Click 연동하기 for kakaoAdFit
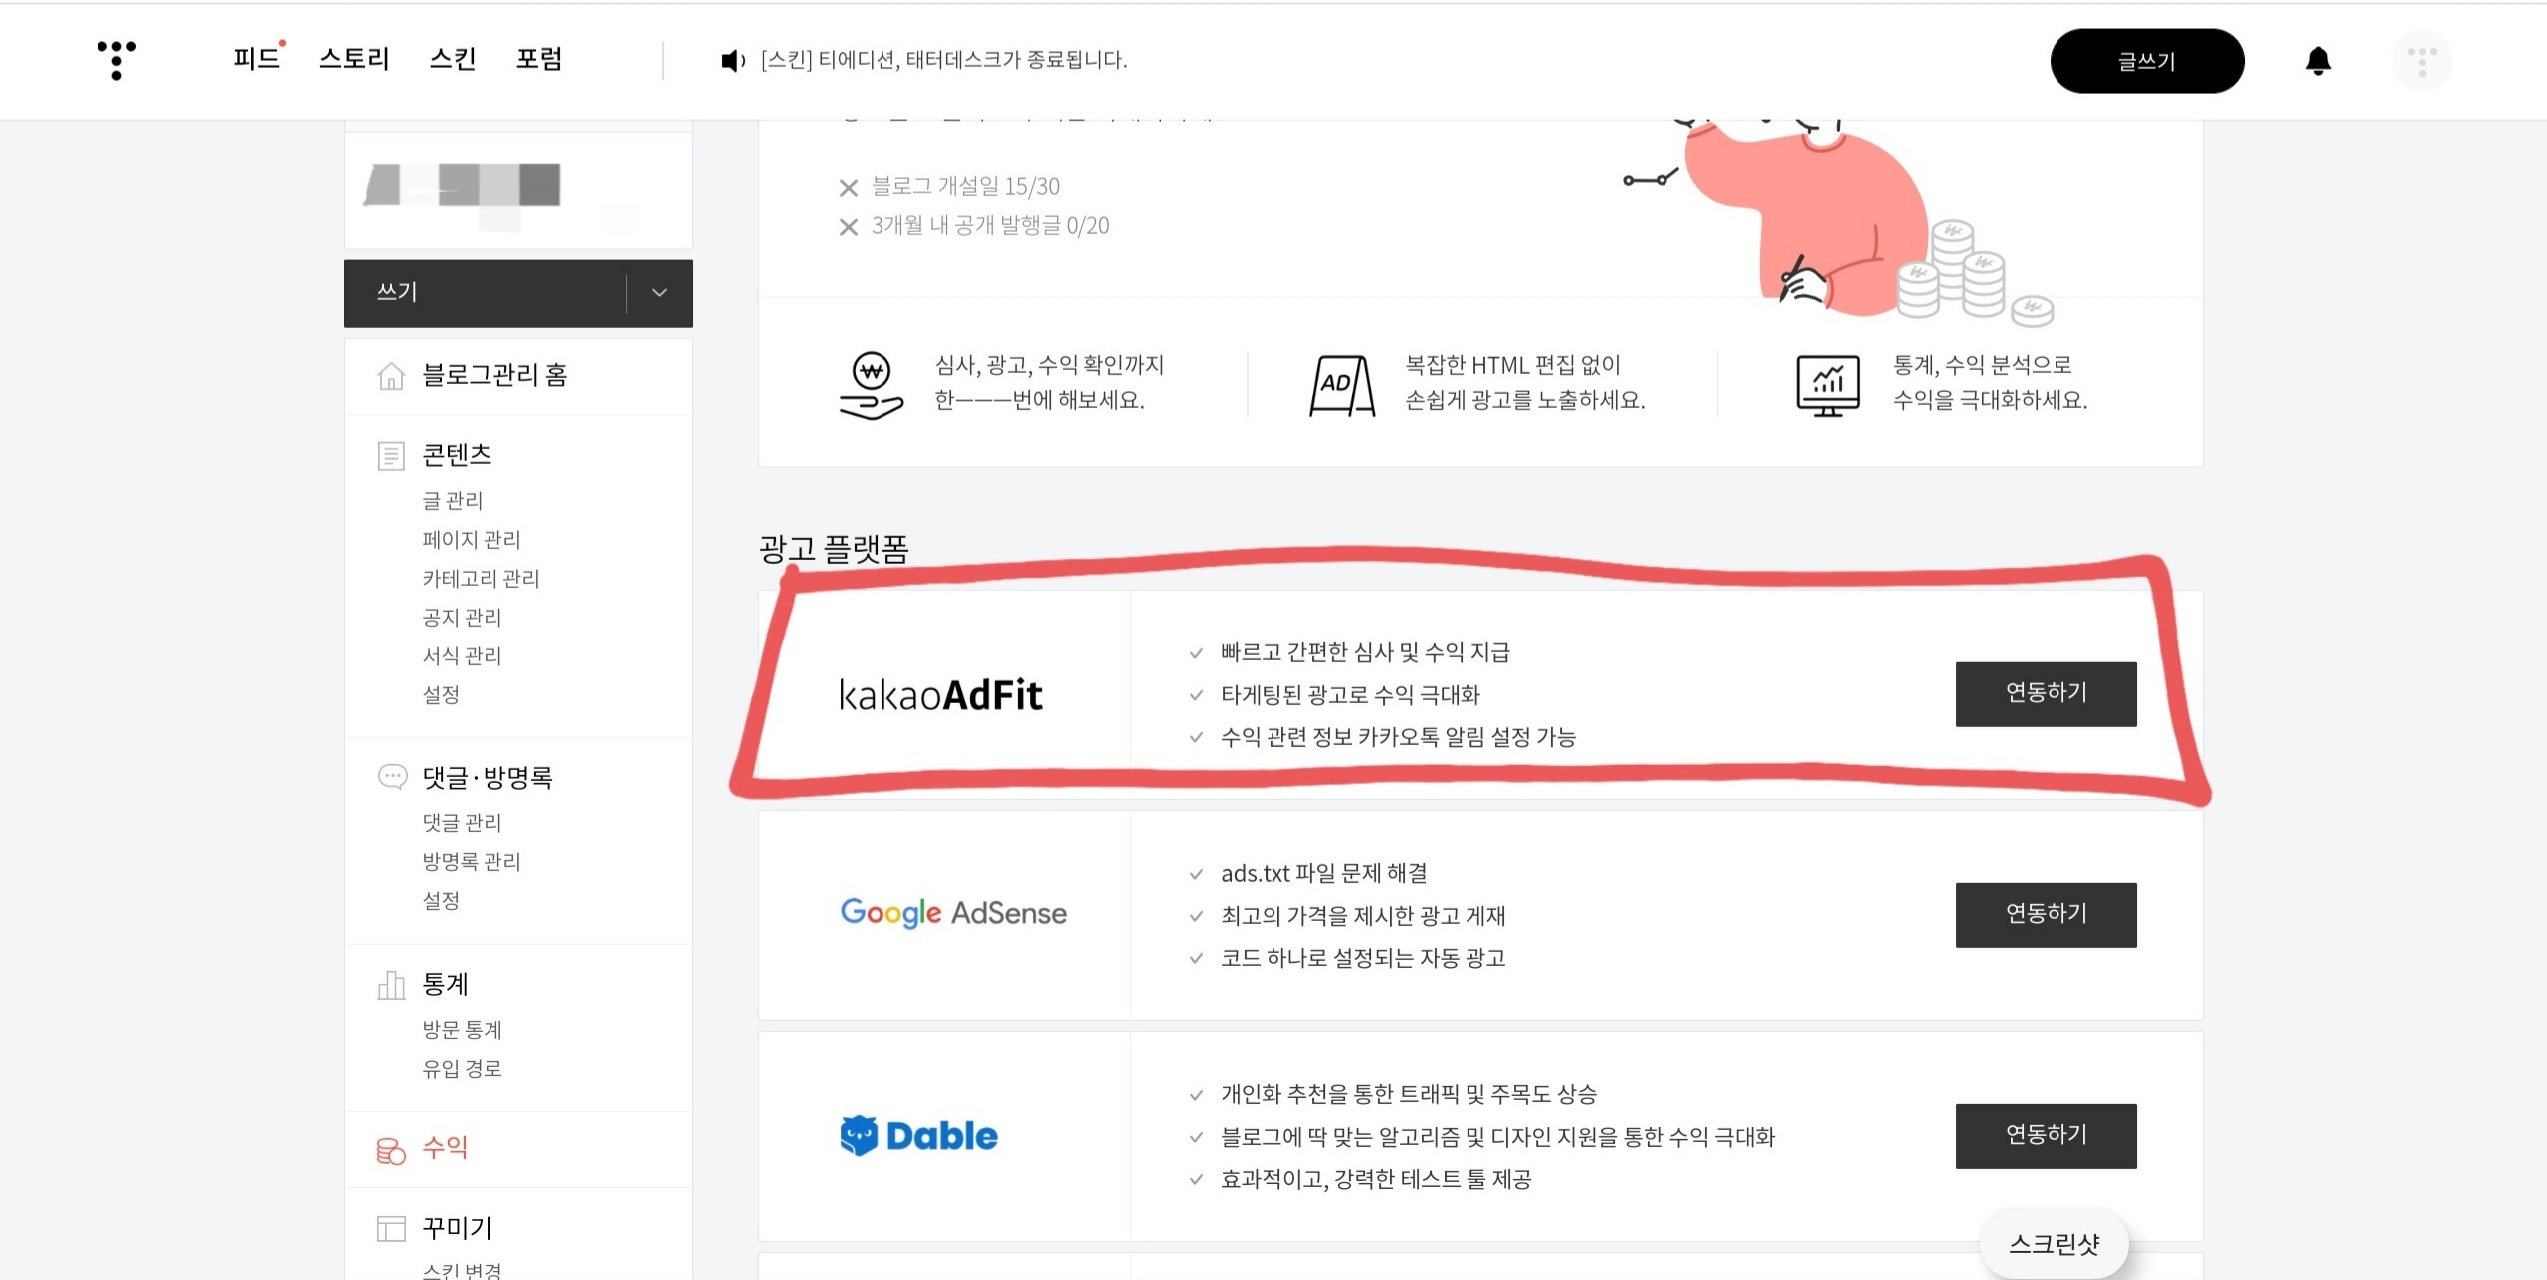Screen dimensions: 2547x1280 click(x=2046, y=693)
